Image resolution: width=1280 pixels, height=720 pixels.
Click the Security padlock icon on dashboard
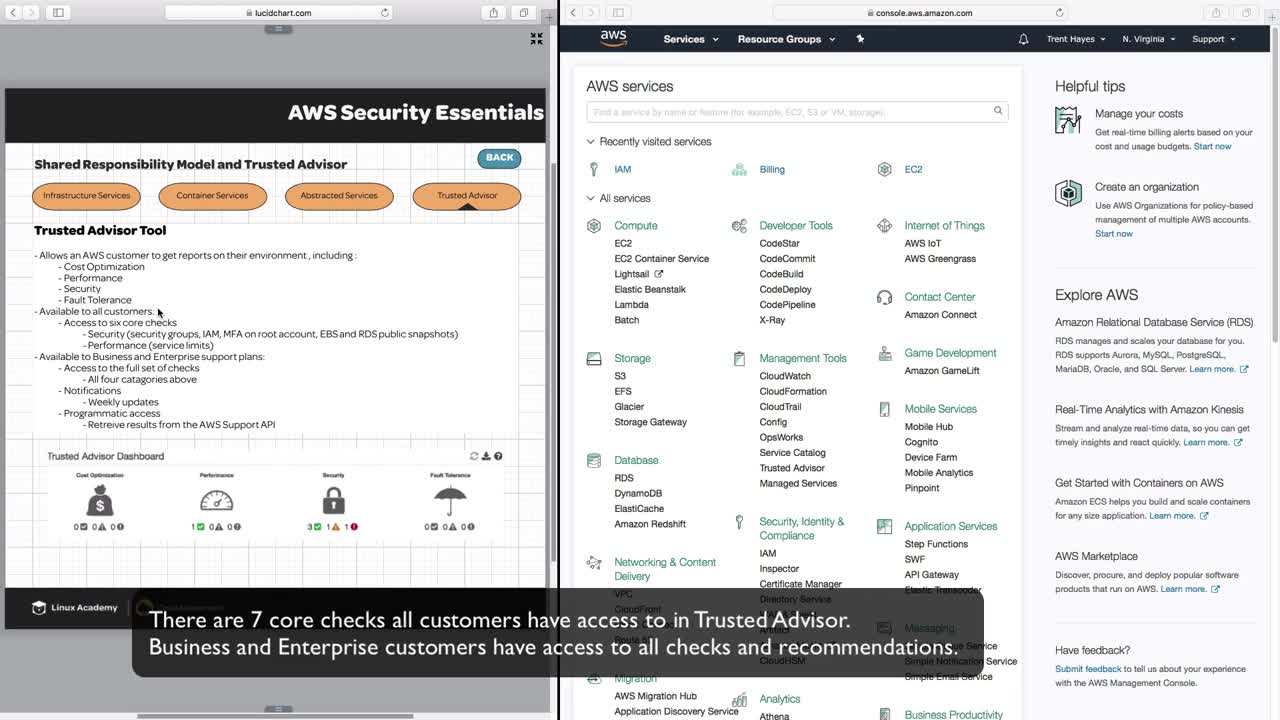[x=333, y=499]
